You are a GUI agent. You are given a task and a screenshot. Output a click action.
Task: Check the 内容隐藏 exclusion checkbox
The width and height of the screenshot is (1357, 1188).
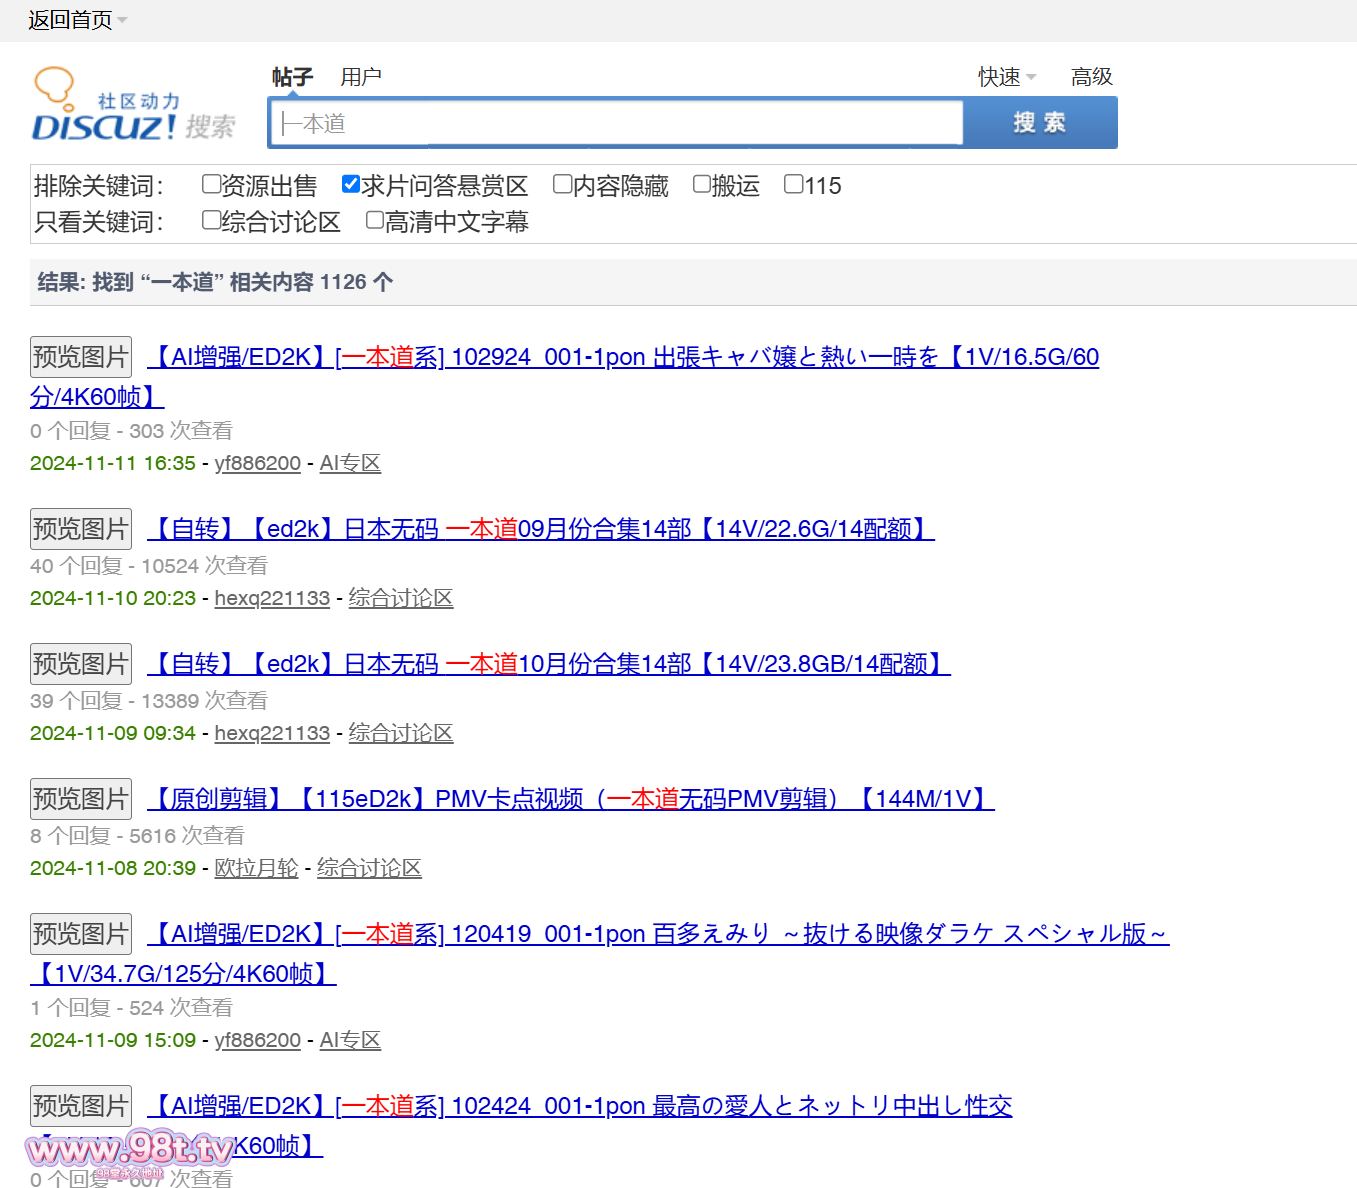point(563,184)
